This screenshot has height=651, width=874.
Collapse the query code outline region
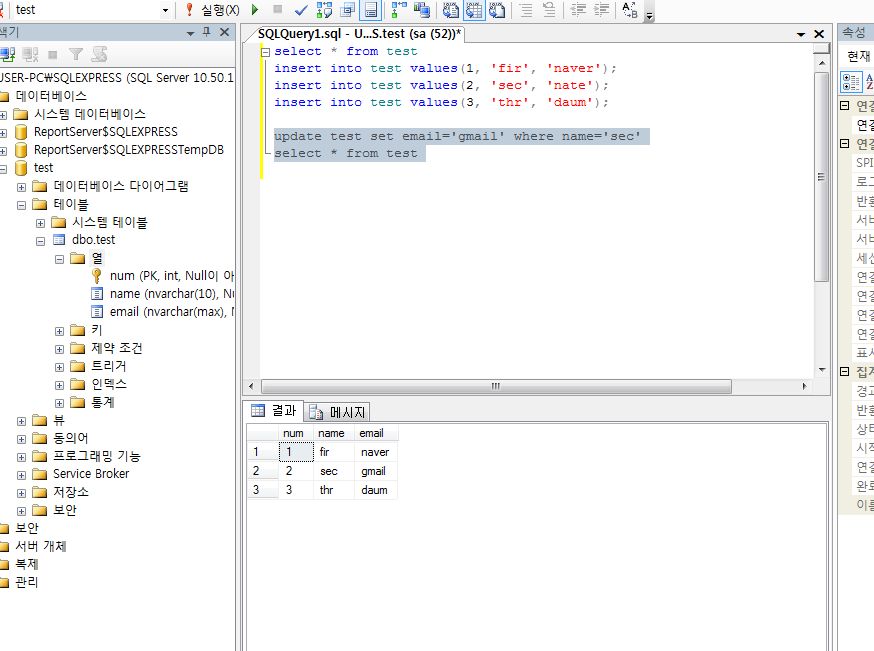tap(265, 52)
